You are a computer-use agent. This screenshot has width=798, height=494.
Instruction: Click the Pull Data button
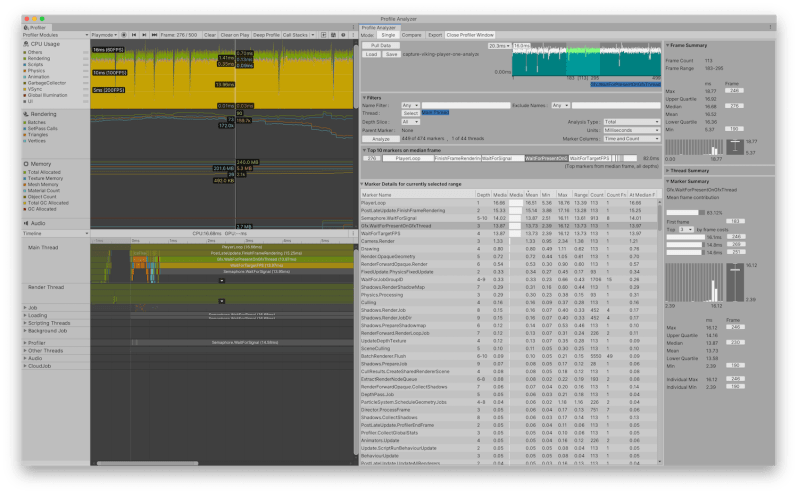(381, 46)
